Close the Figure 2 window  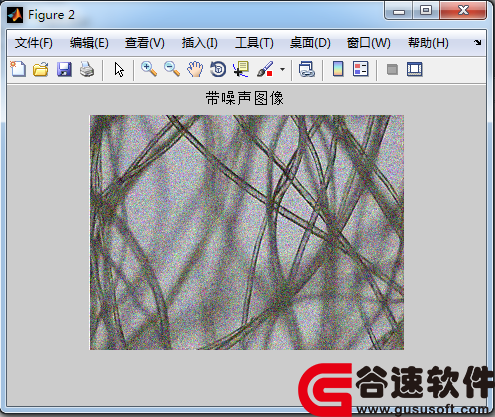(x=463, y=11)
